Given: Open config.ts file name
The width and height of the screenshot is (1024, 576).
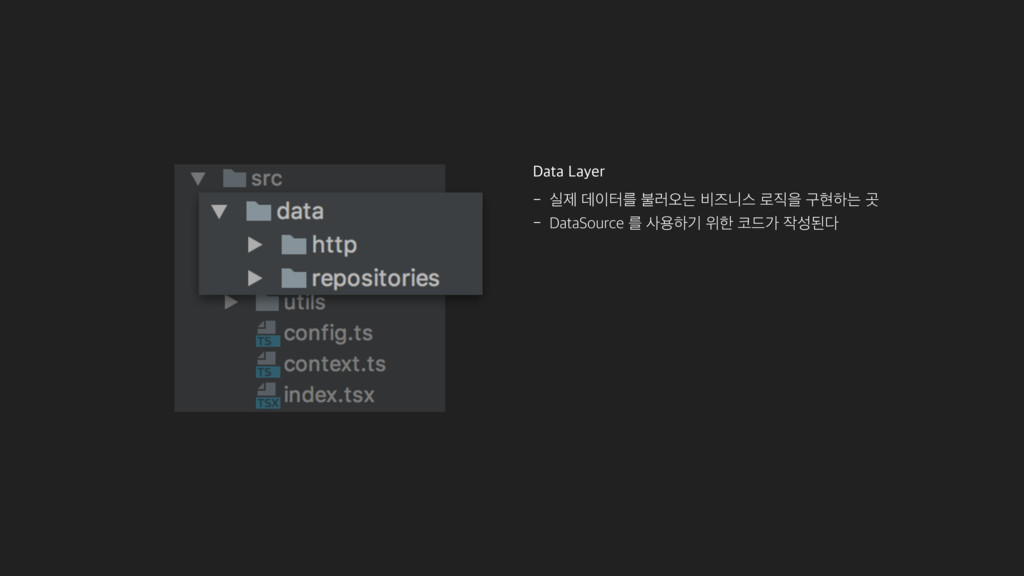Looking at the screenshot, I should [x=328, y=333].
